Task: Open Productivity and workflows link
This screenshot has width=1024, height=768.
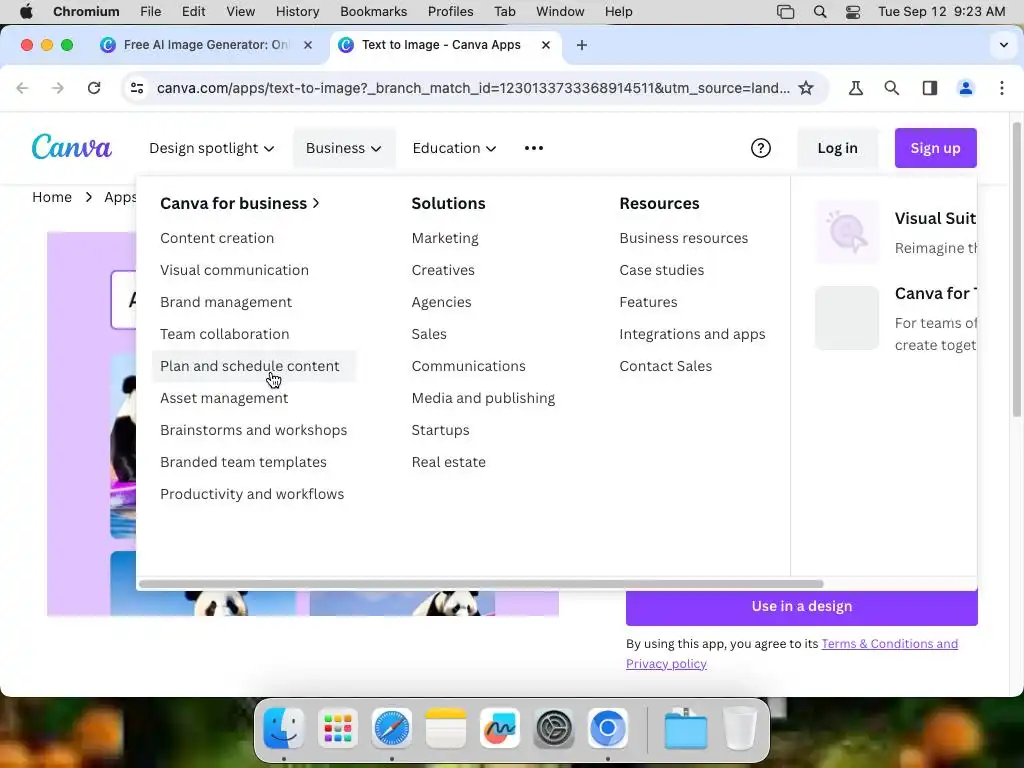Action: (252, 494)
